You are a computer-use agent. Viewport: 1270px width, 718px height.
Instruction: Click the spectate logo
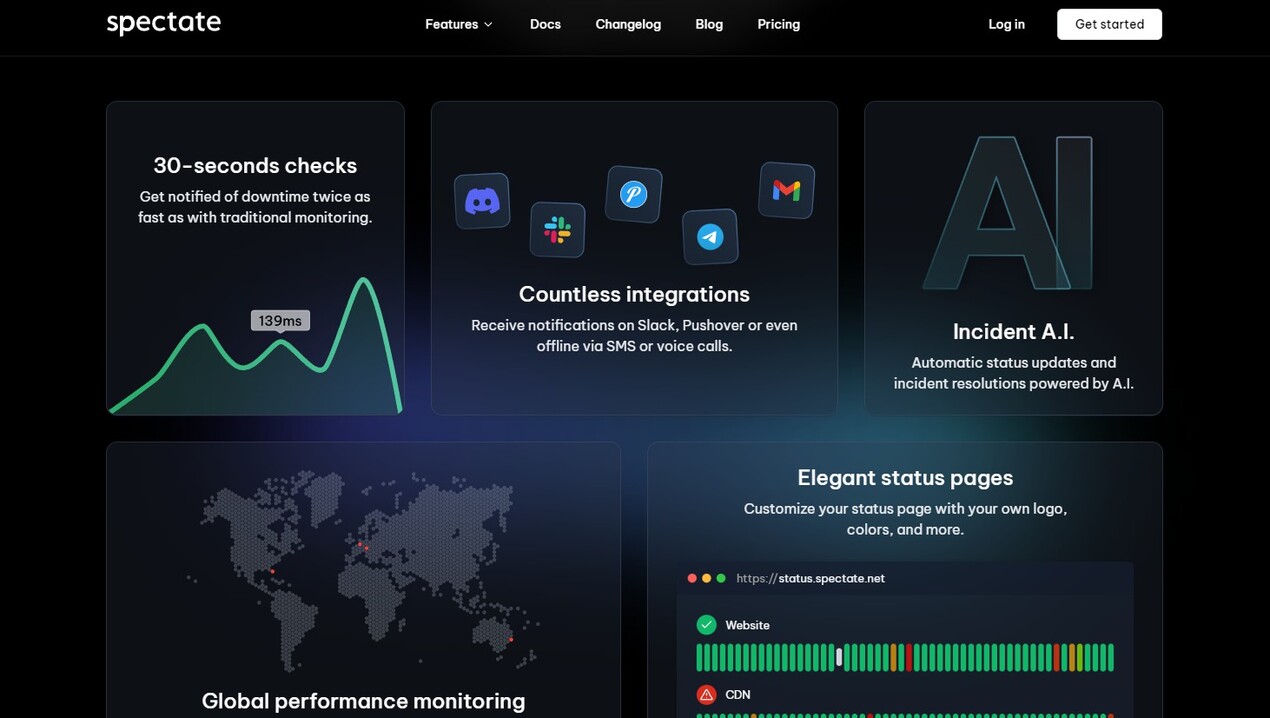[164, 23]
